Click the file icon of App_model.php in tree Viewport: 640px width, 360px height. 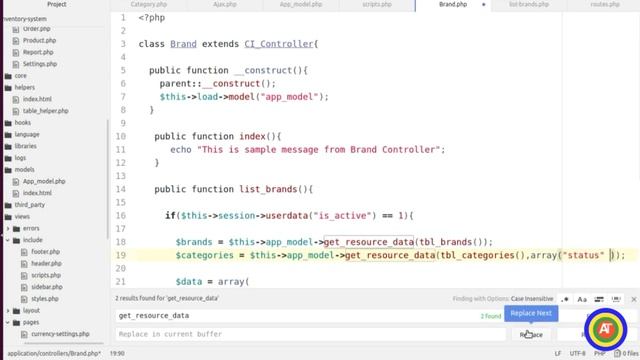point(16,182)
